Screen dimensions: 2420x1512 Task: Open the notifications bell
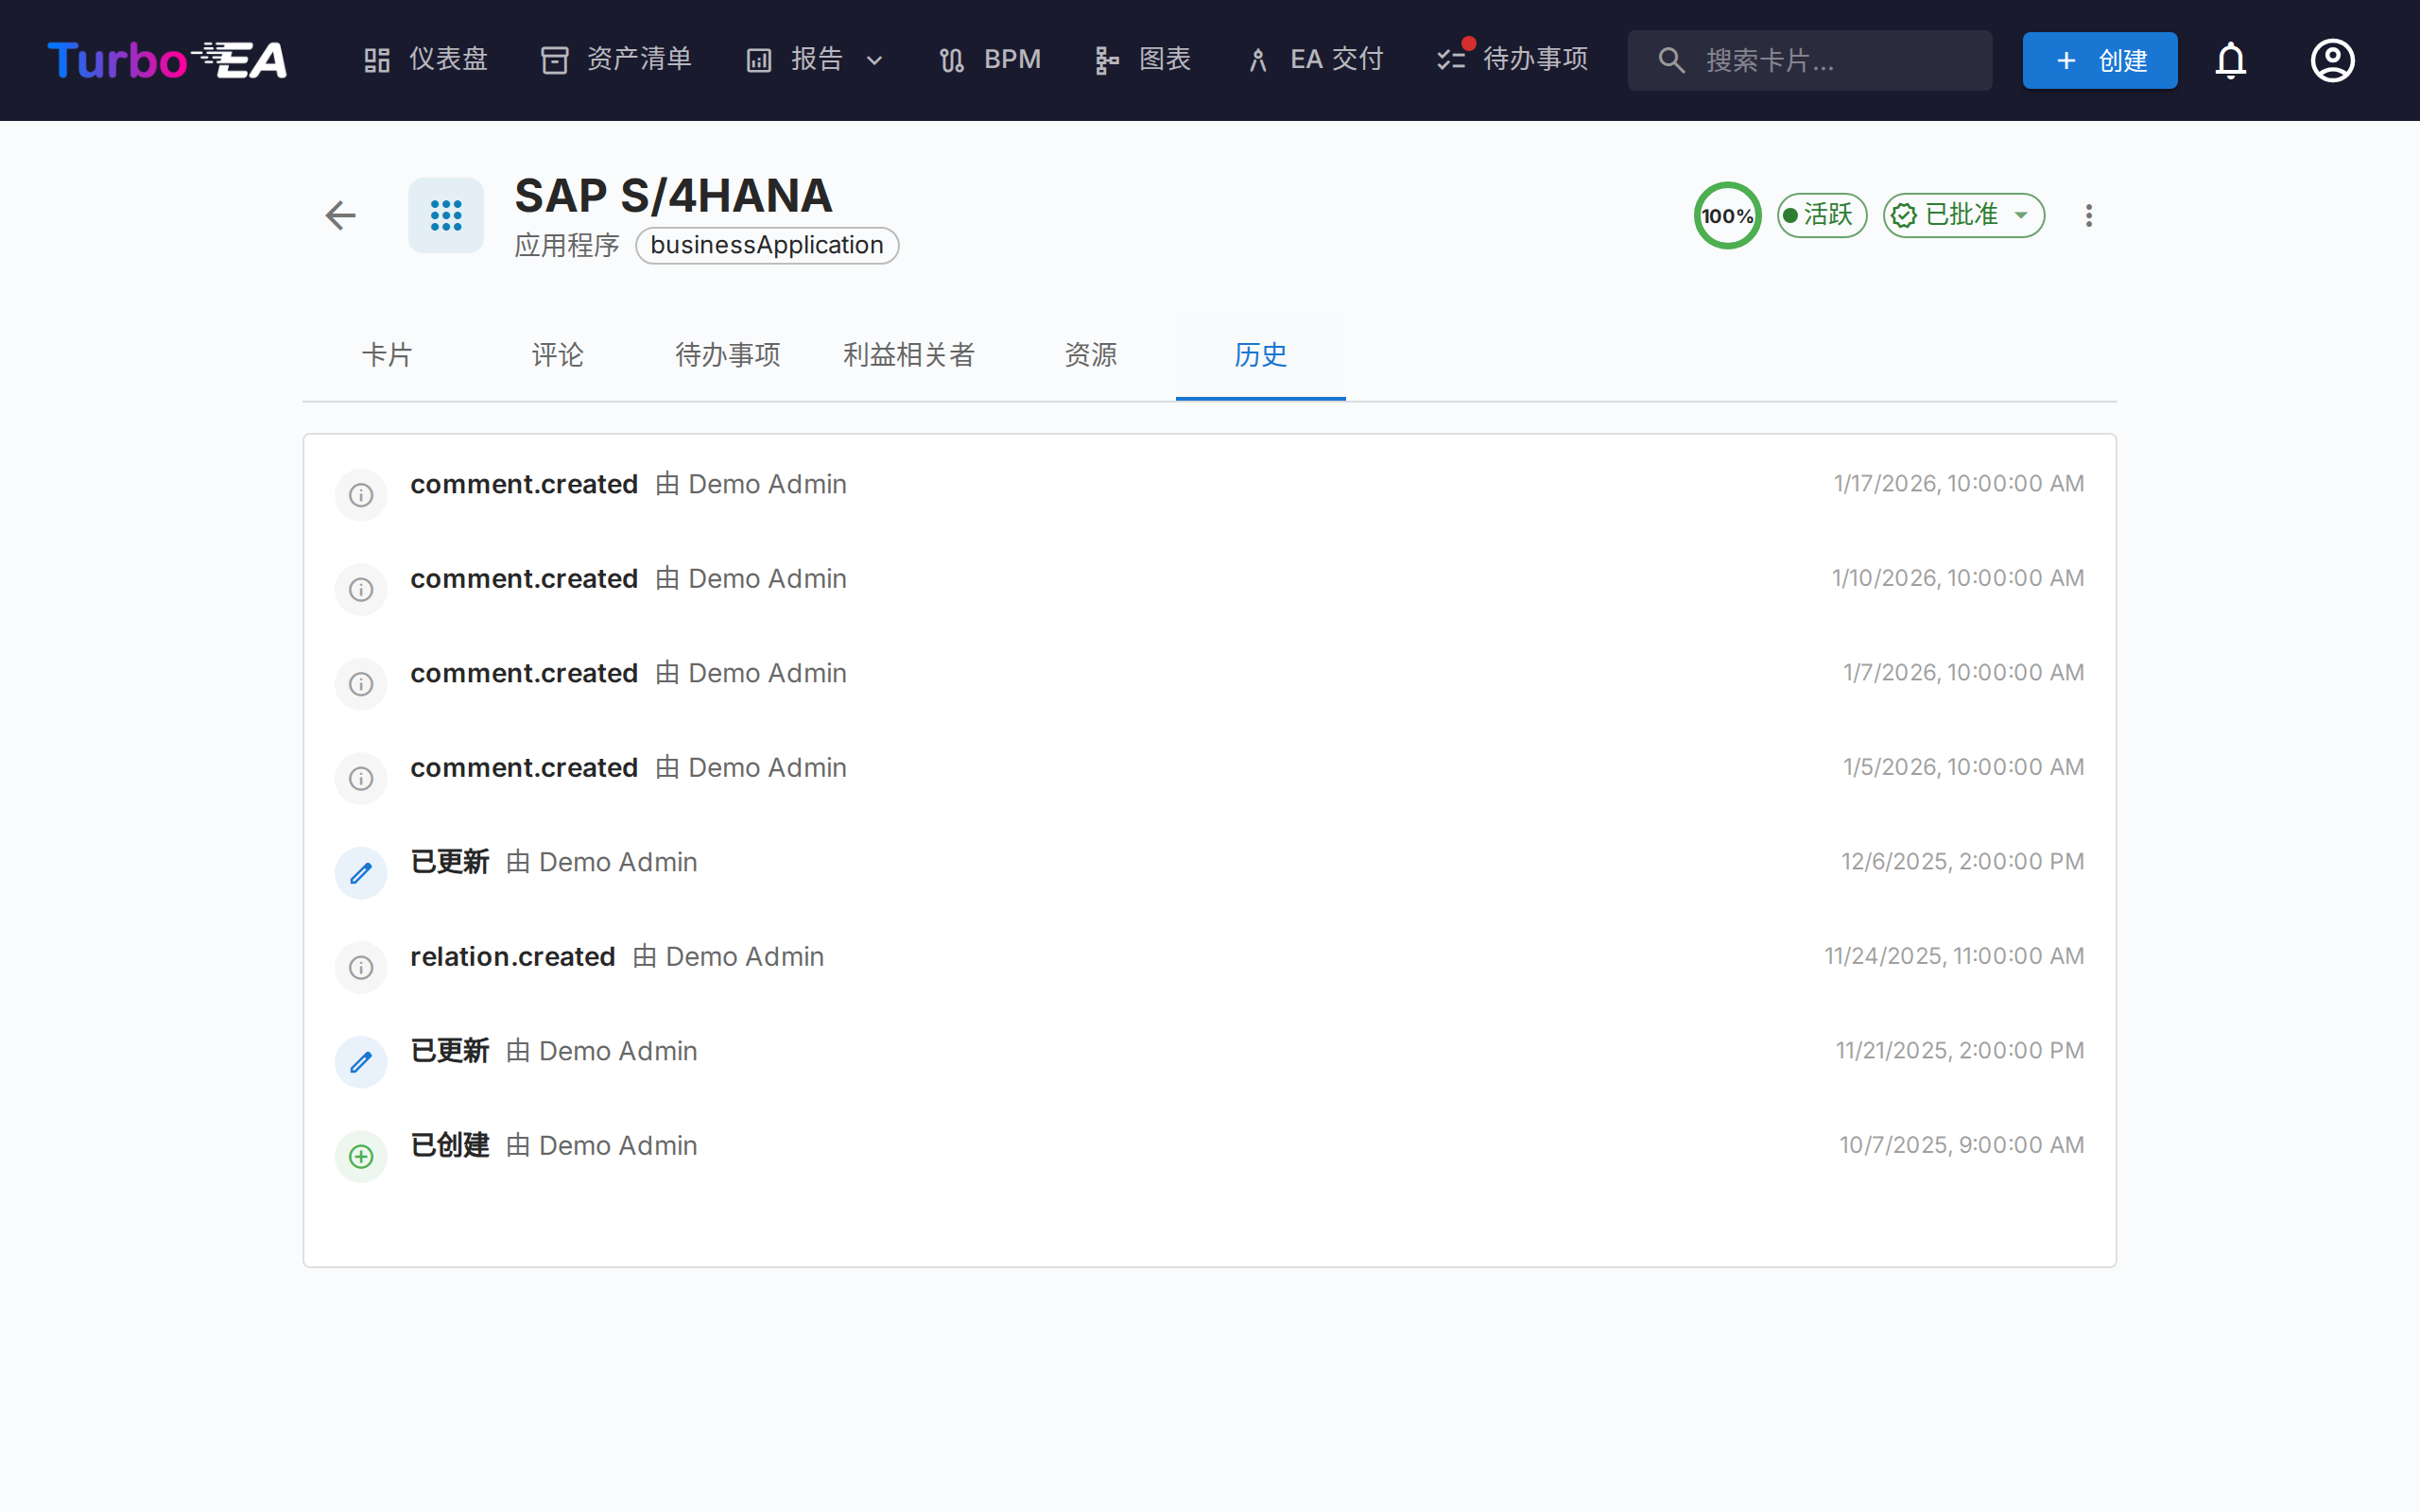click(2230, 60)
